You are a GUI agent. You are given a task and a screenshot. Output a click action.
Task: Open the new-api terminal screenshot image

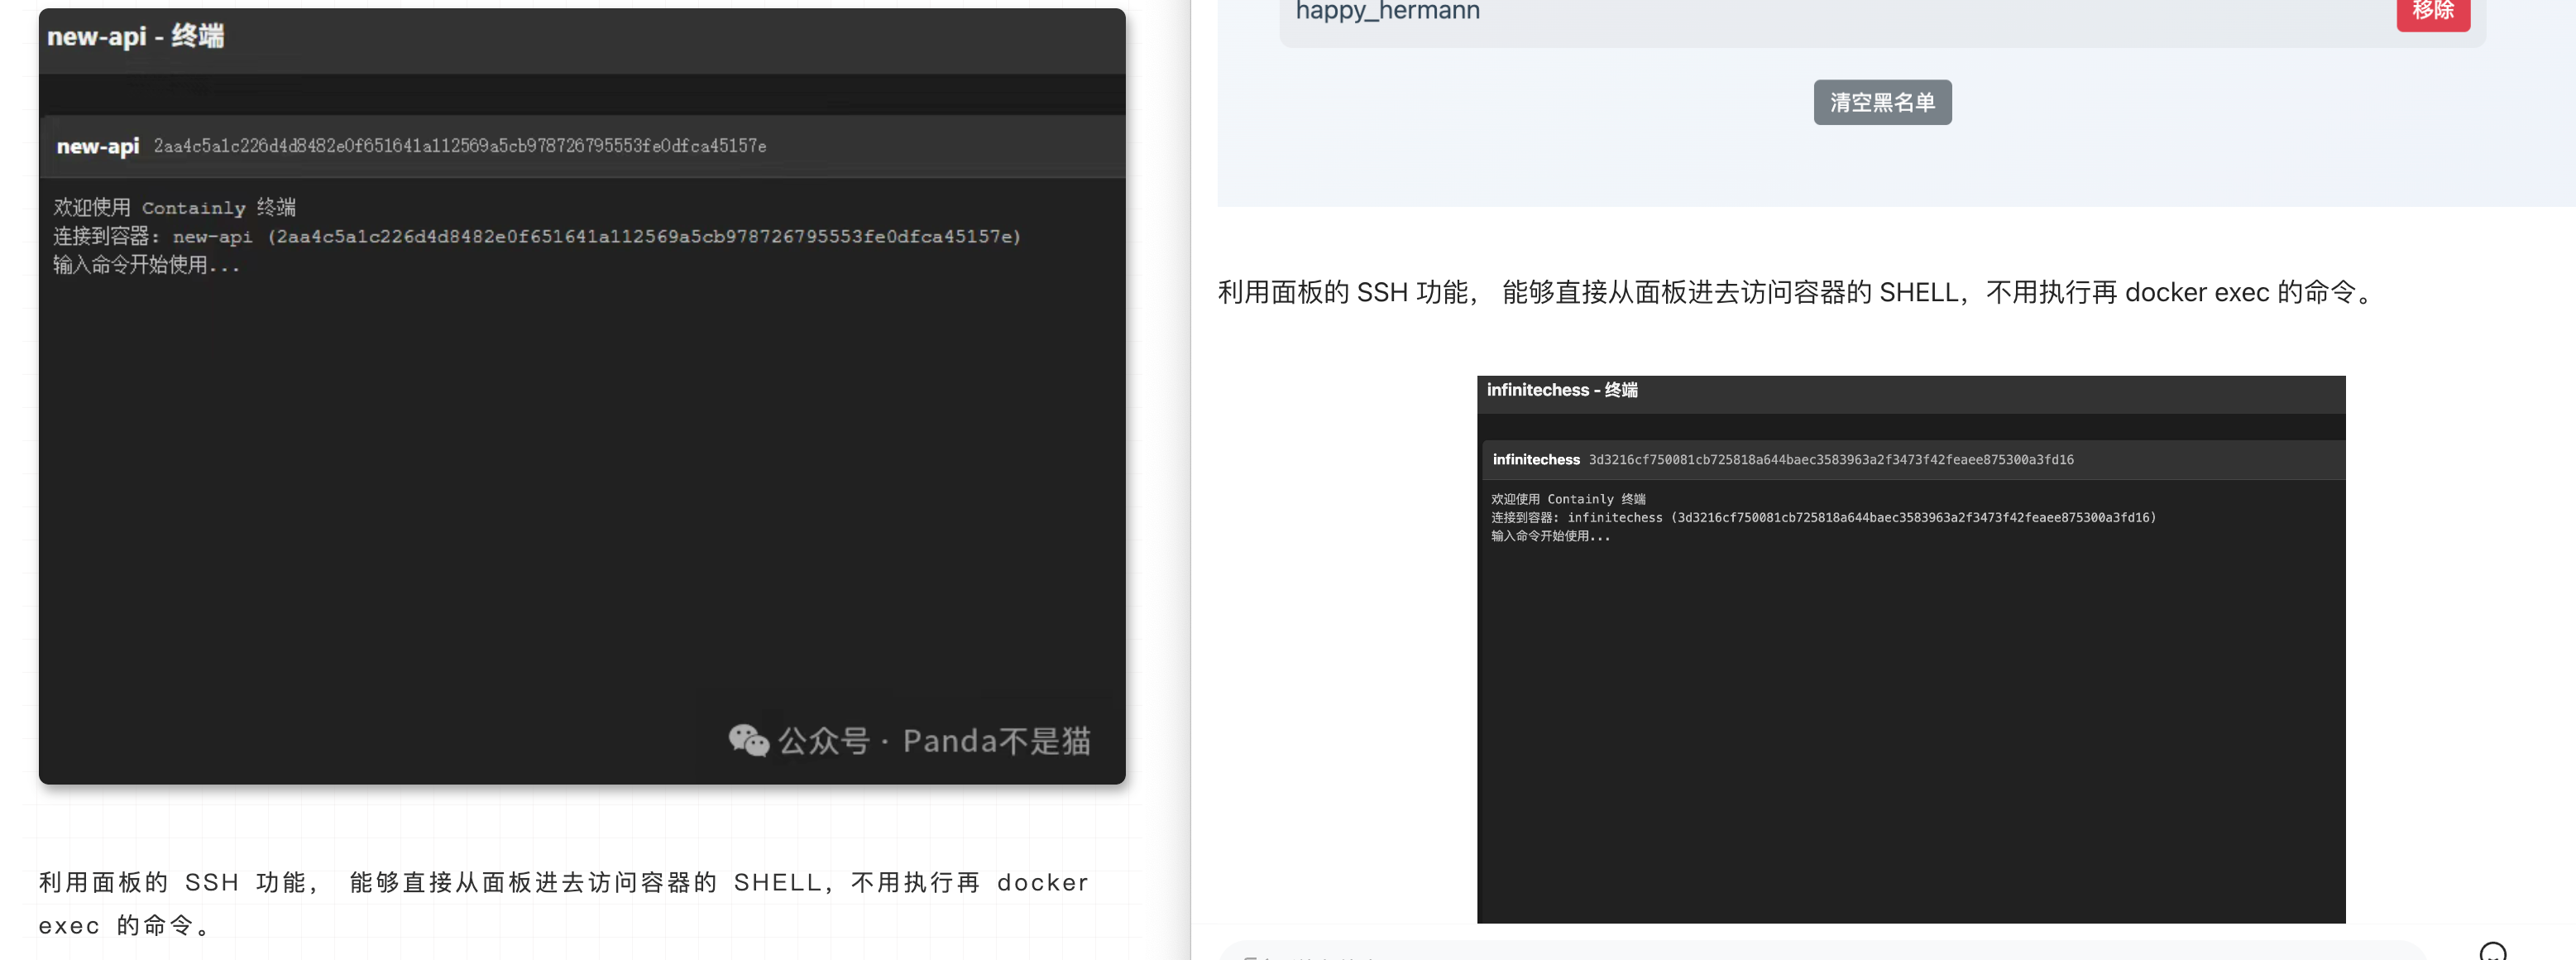pyautogui.click(x=582, y=480)
